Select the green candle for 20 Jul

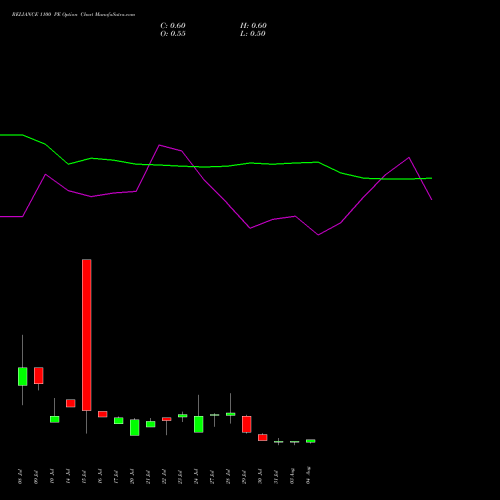[x=135, y=427]
